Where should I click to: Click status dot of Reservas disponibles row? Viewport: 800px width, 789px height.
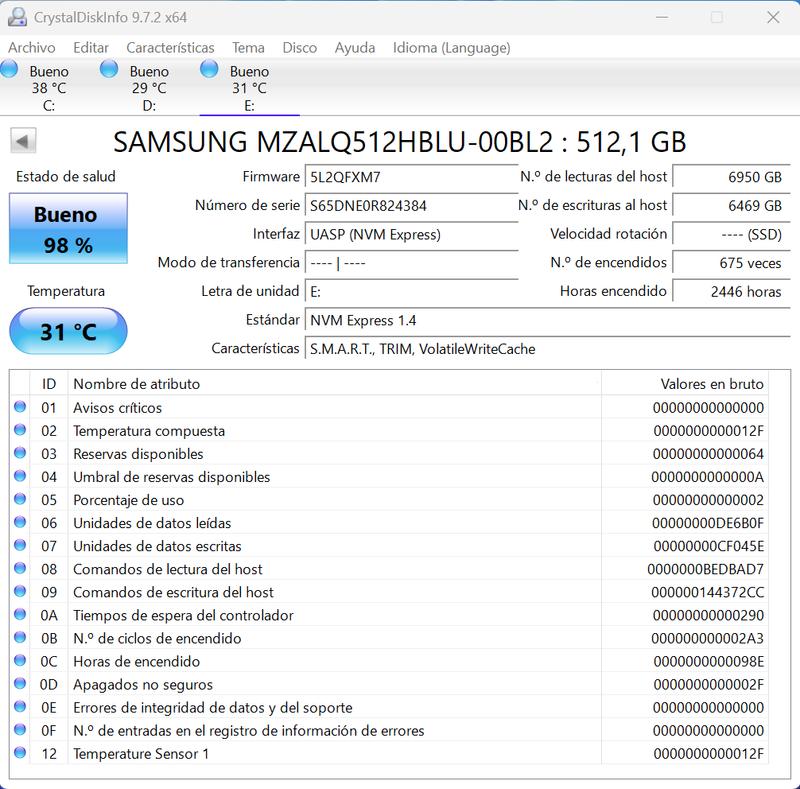20,453
